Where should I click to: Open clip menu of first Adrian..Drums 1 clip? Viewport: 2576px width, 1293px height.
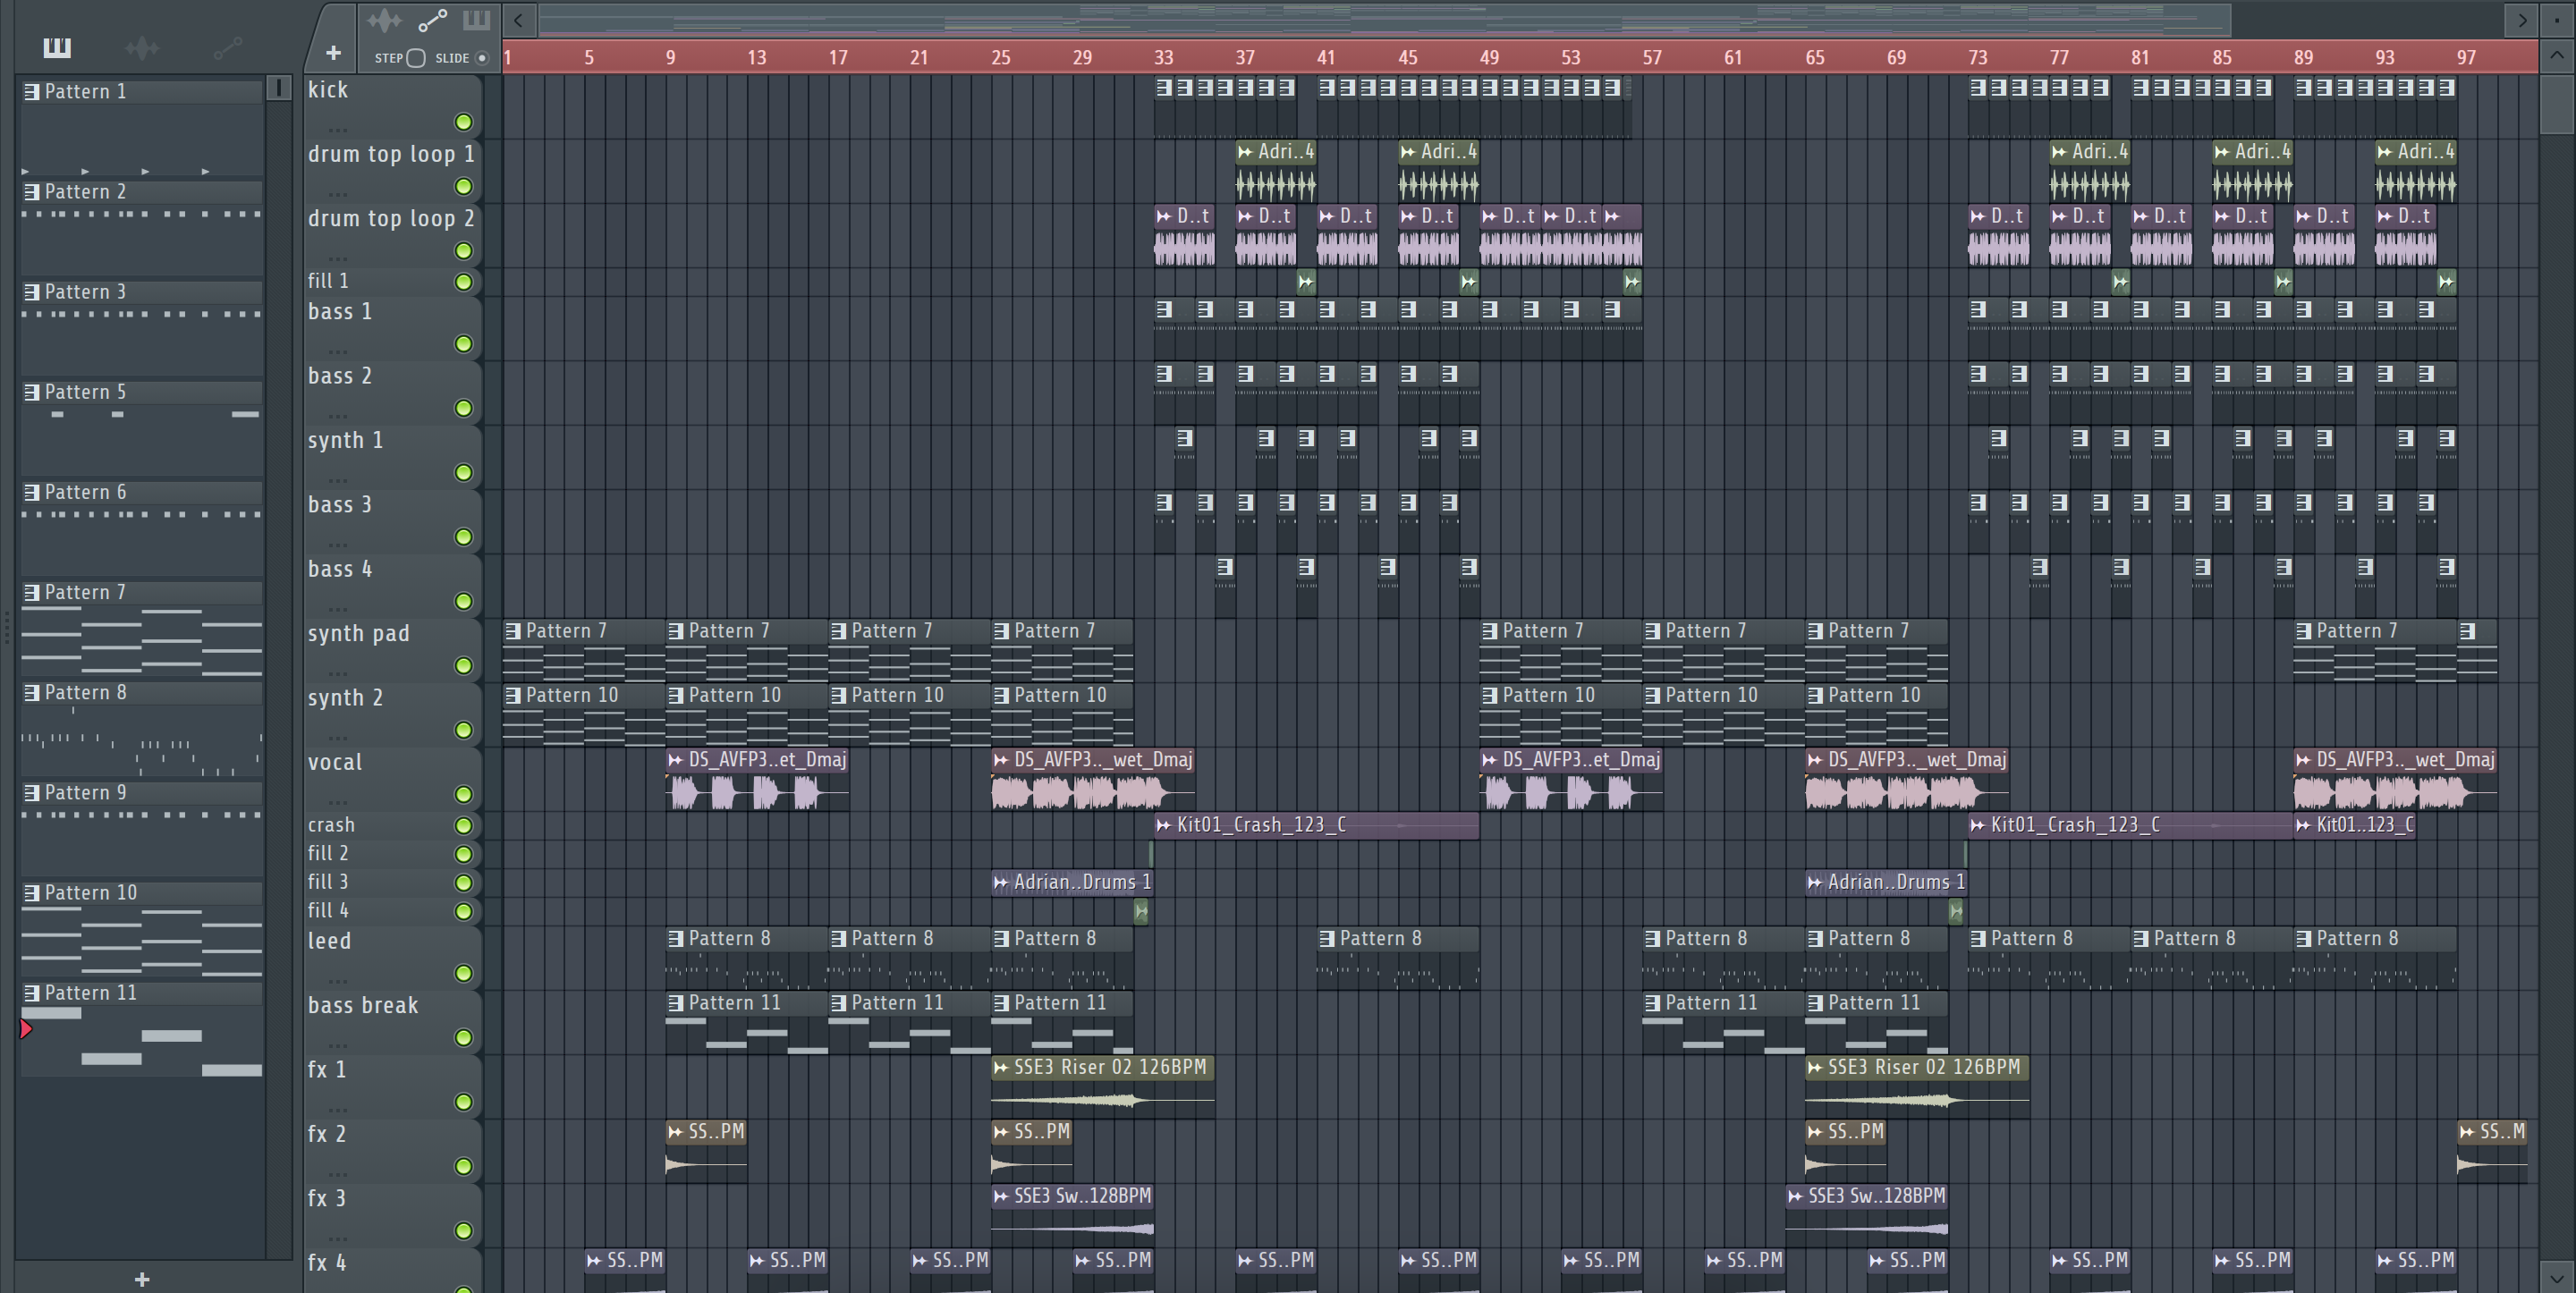1001,883
